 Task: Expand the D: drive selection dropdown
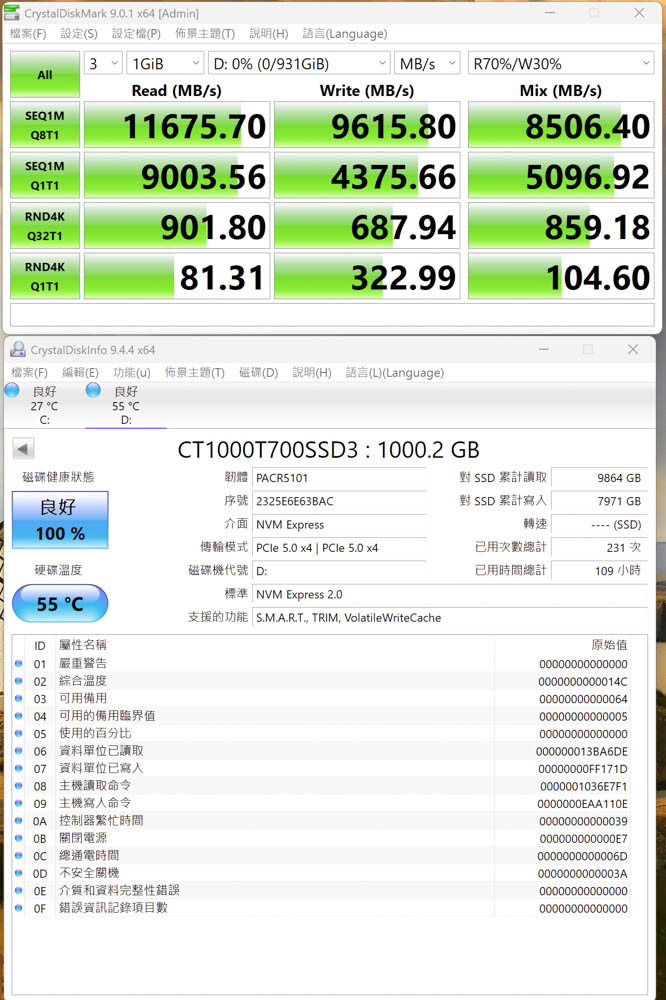click(299, 63)
